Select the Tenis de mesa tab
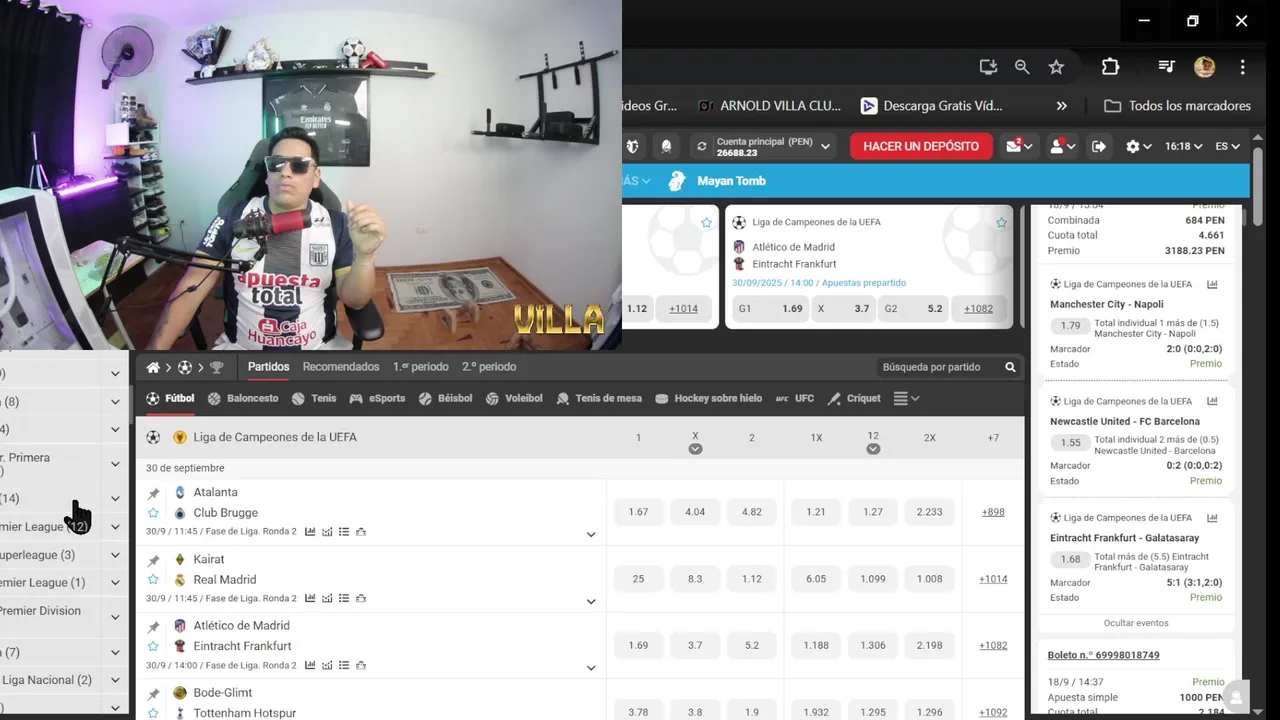1280x720 pixels. pyautogui.click(x=599, y=398)
